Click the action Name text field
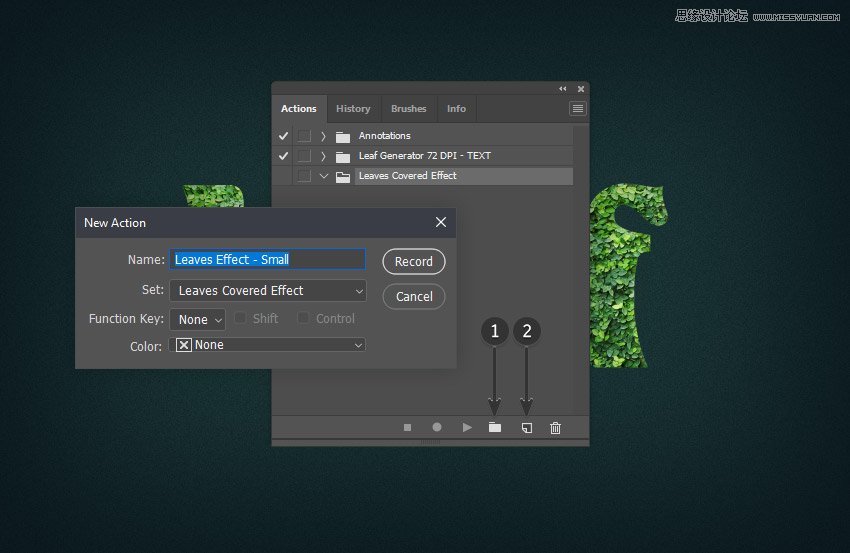 point(267,260)
